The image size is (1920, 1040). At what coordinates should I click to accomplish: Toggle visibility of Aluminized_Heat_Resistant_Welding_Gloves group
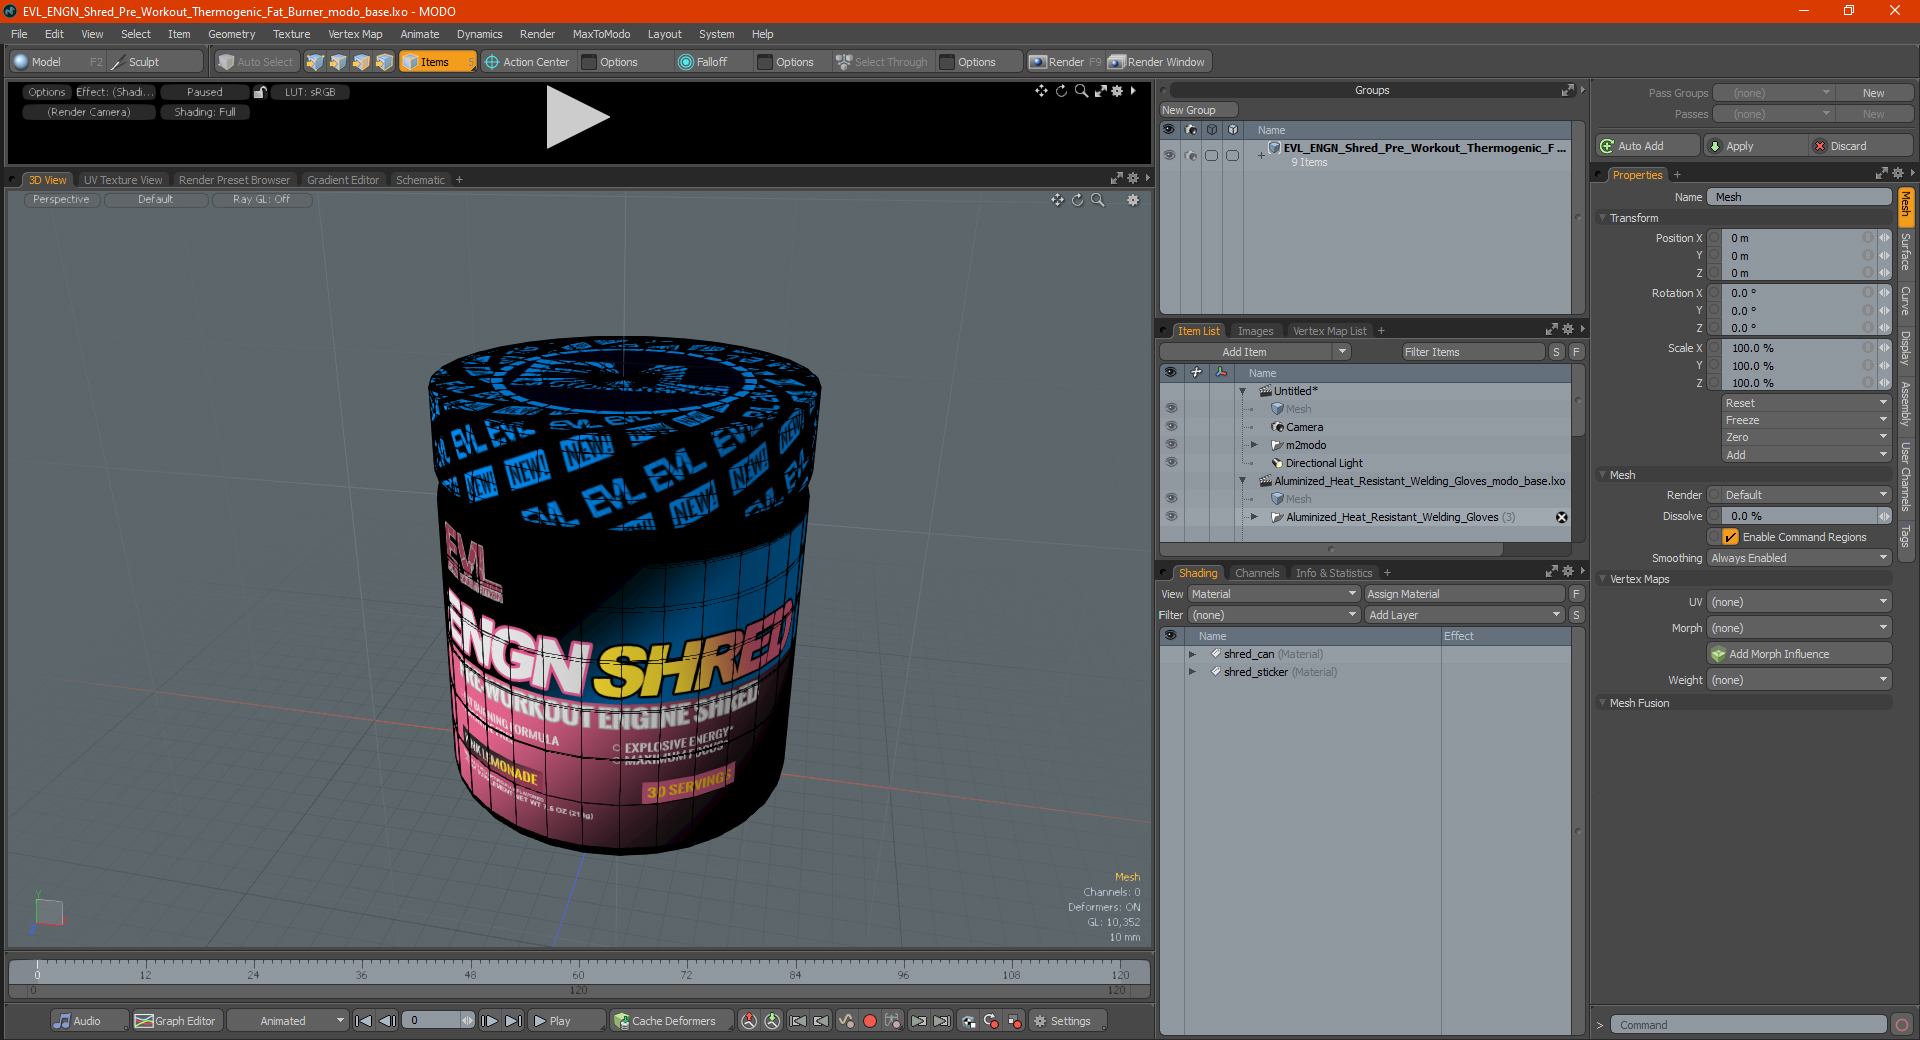(1171, 517)
